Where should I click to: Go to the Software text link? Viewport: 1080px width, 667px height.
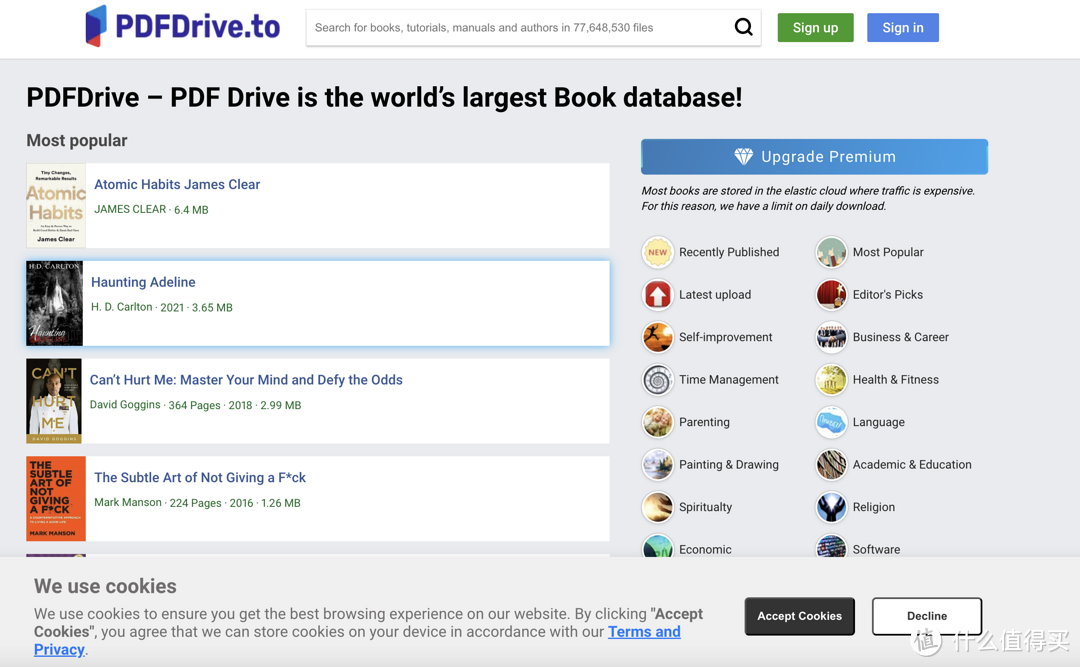[876, 550]
